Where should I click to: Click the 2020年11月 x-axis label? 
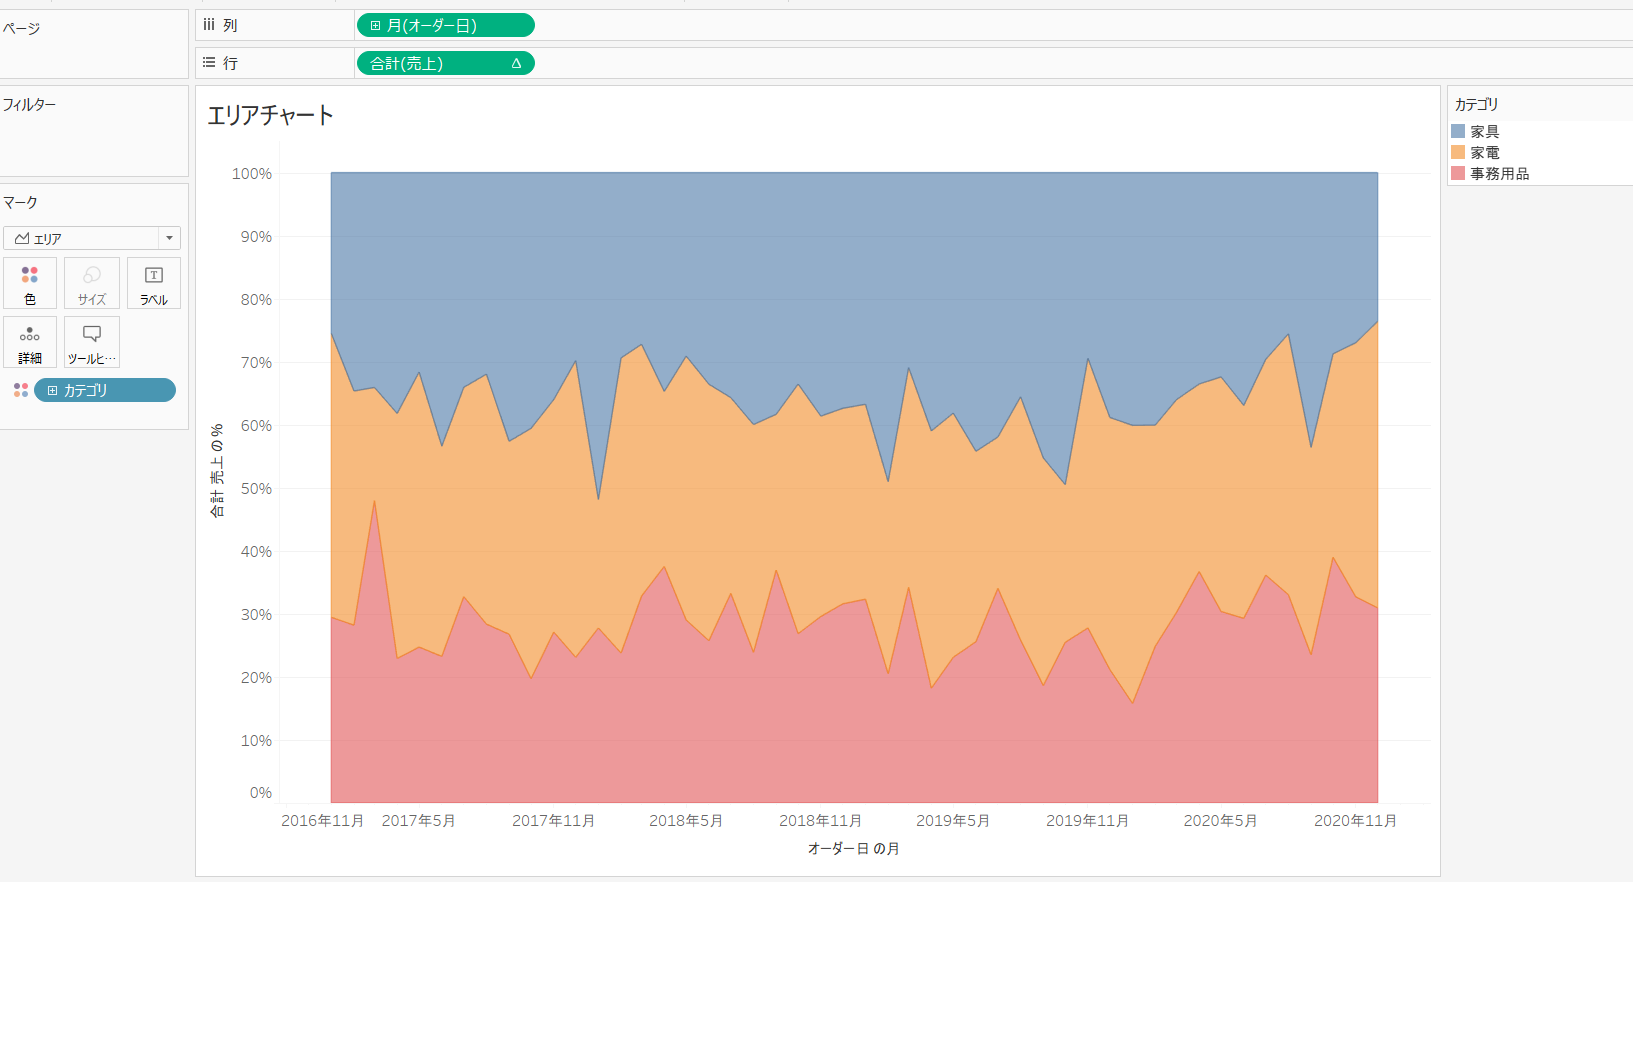click(1356, 821)
